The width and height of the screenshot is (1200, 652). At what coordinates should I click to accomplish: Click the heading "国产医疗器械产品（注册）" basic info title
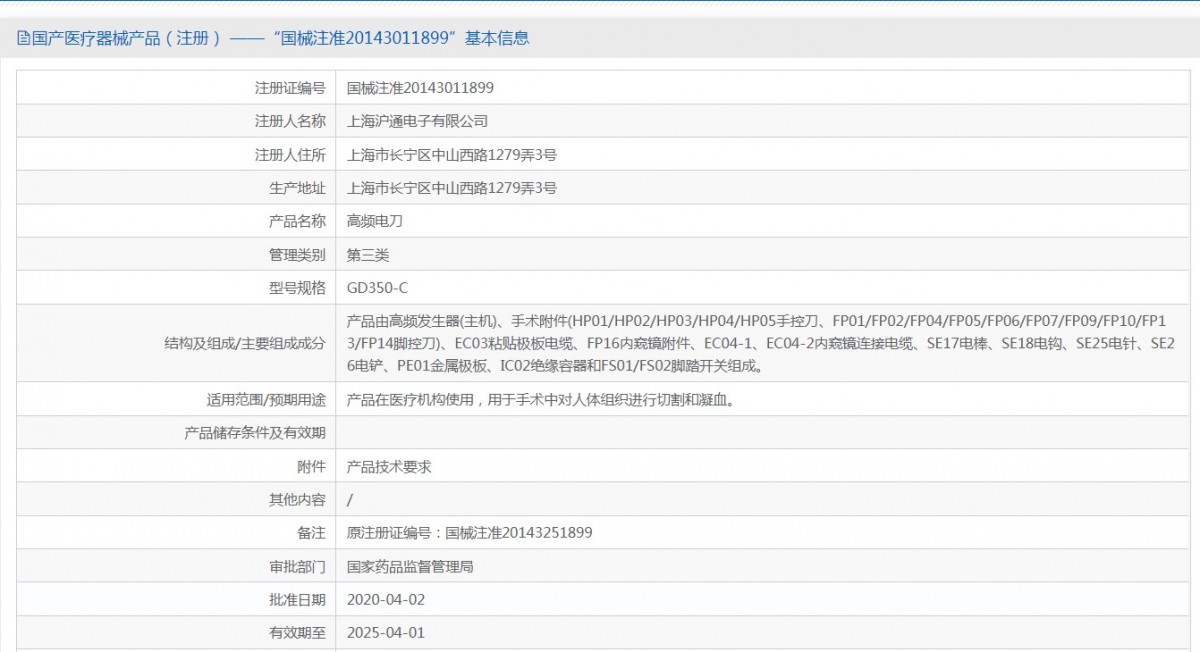coord(280,39)
